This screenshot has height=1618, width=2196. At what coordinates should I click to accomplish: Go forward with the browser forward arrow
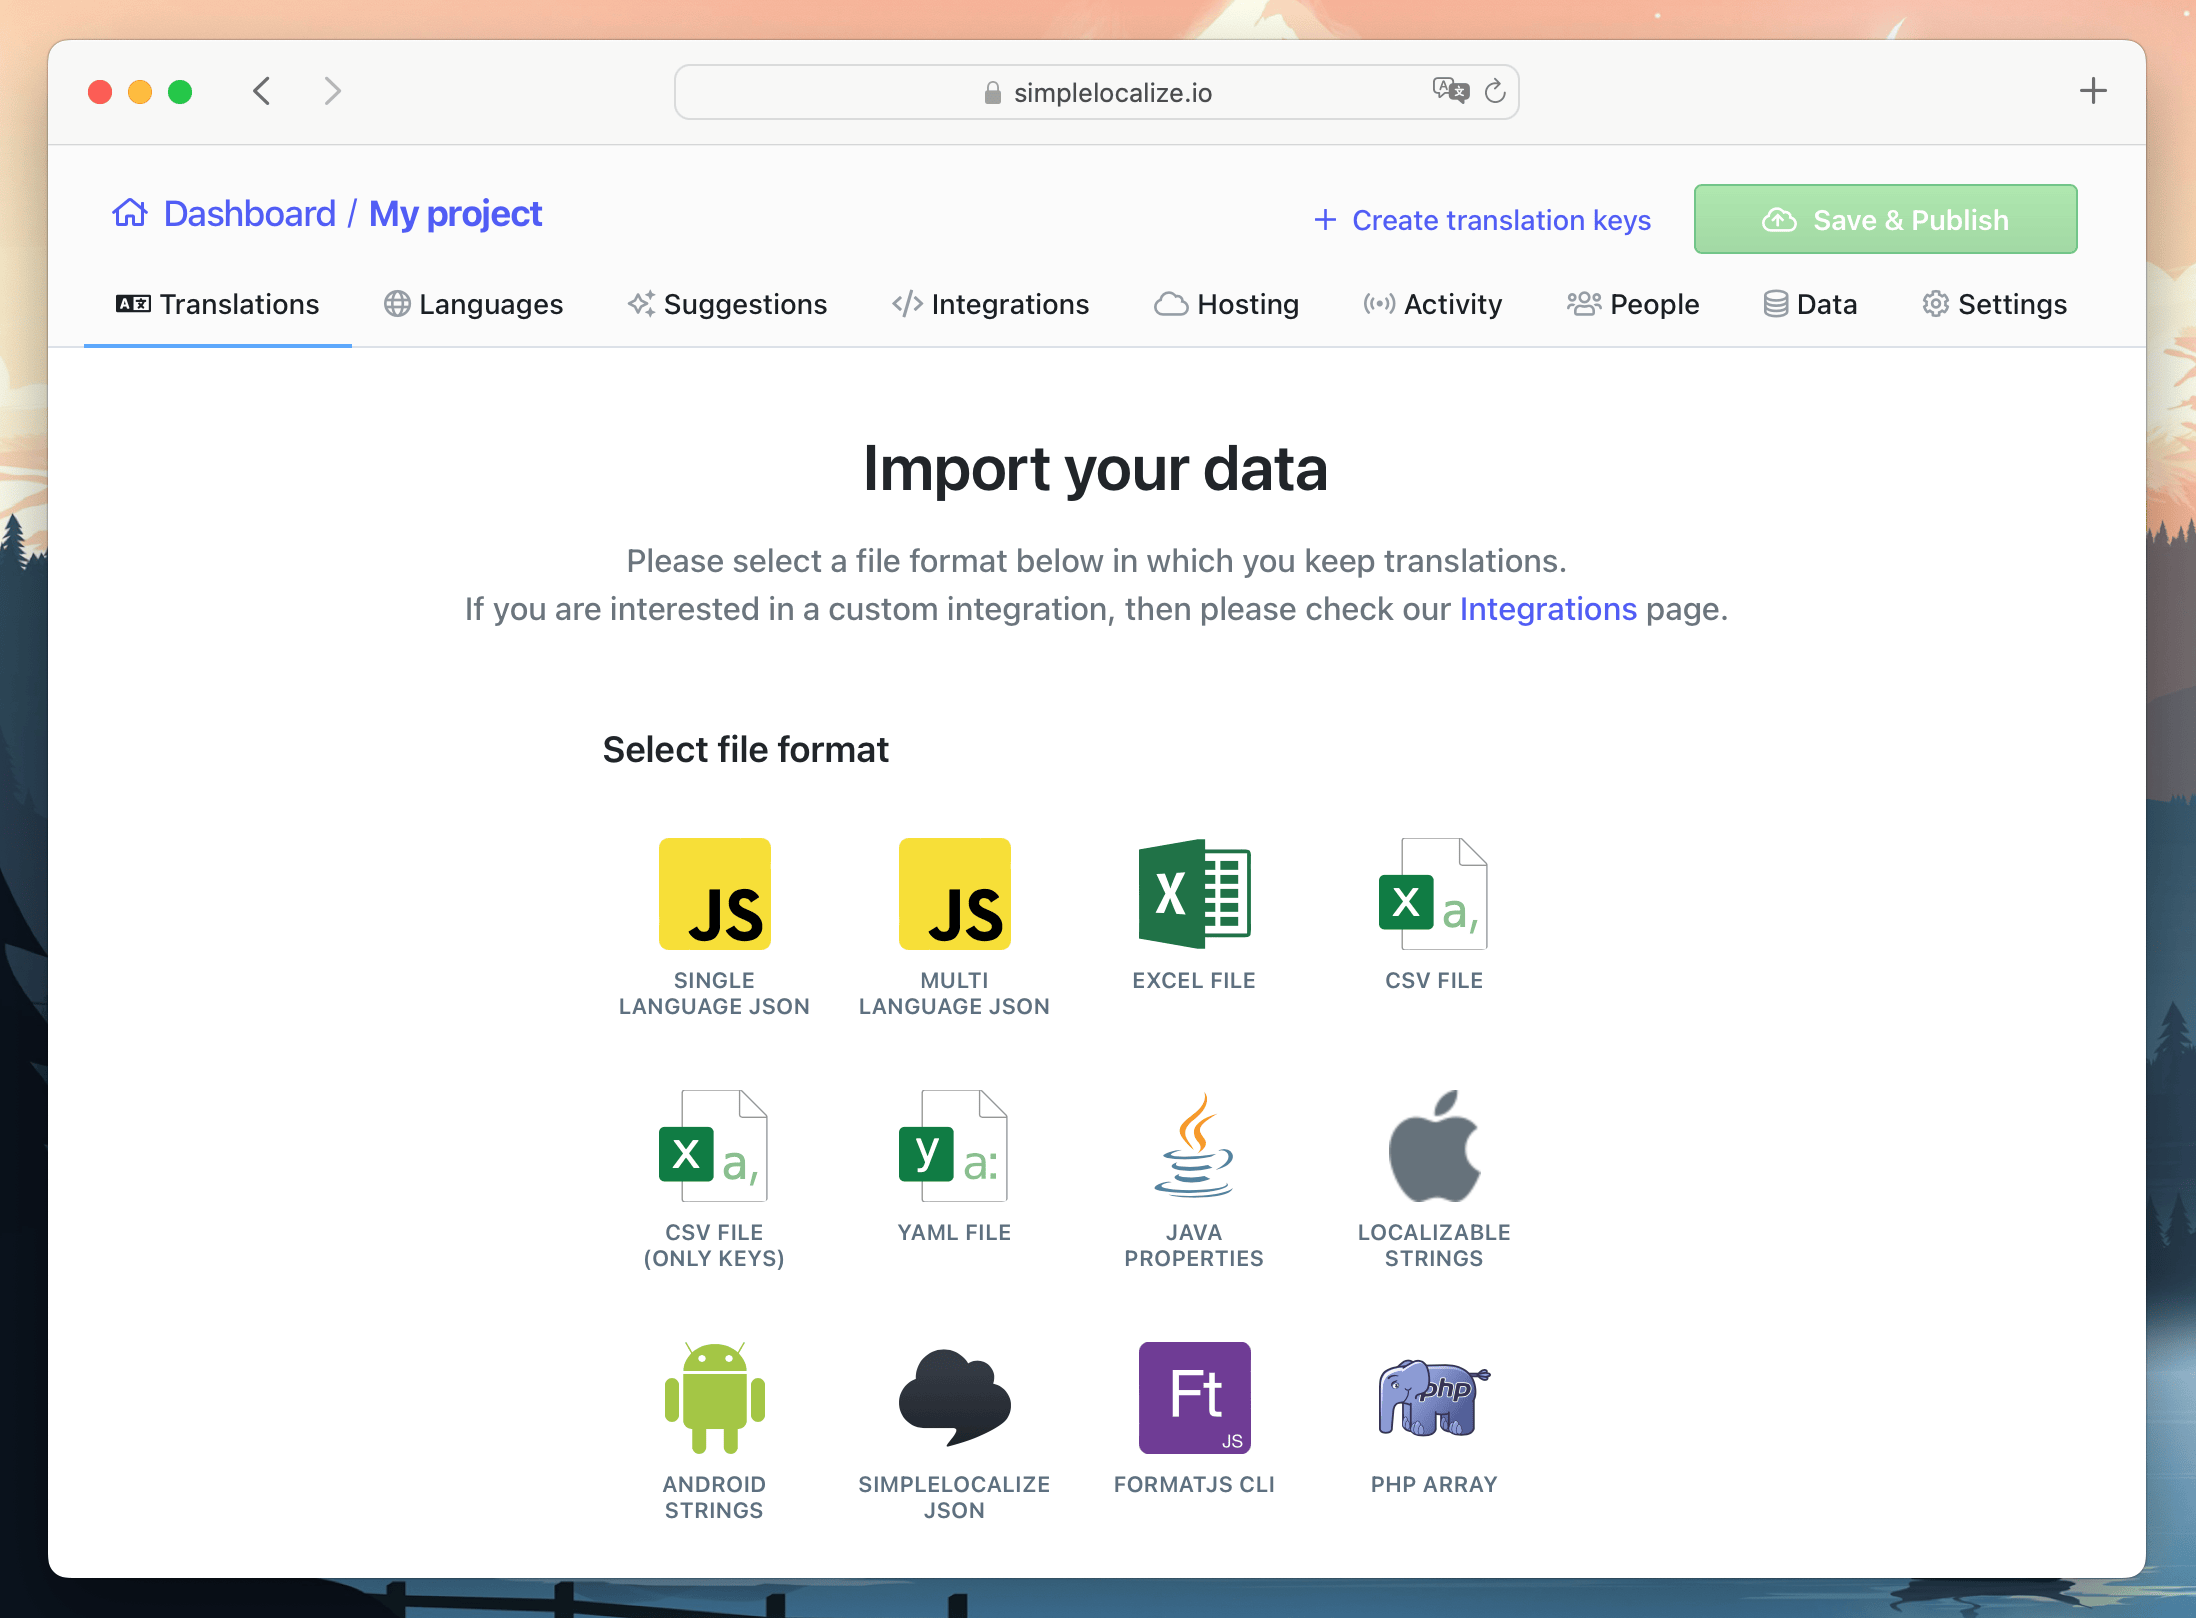[x=333, y=91]
